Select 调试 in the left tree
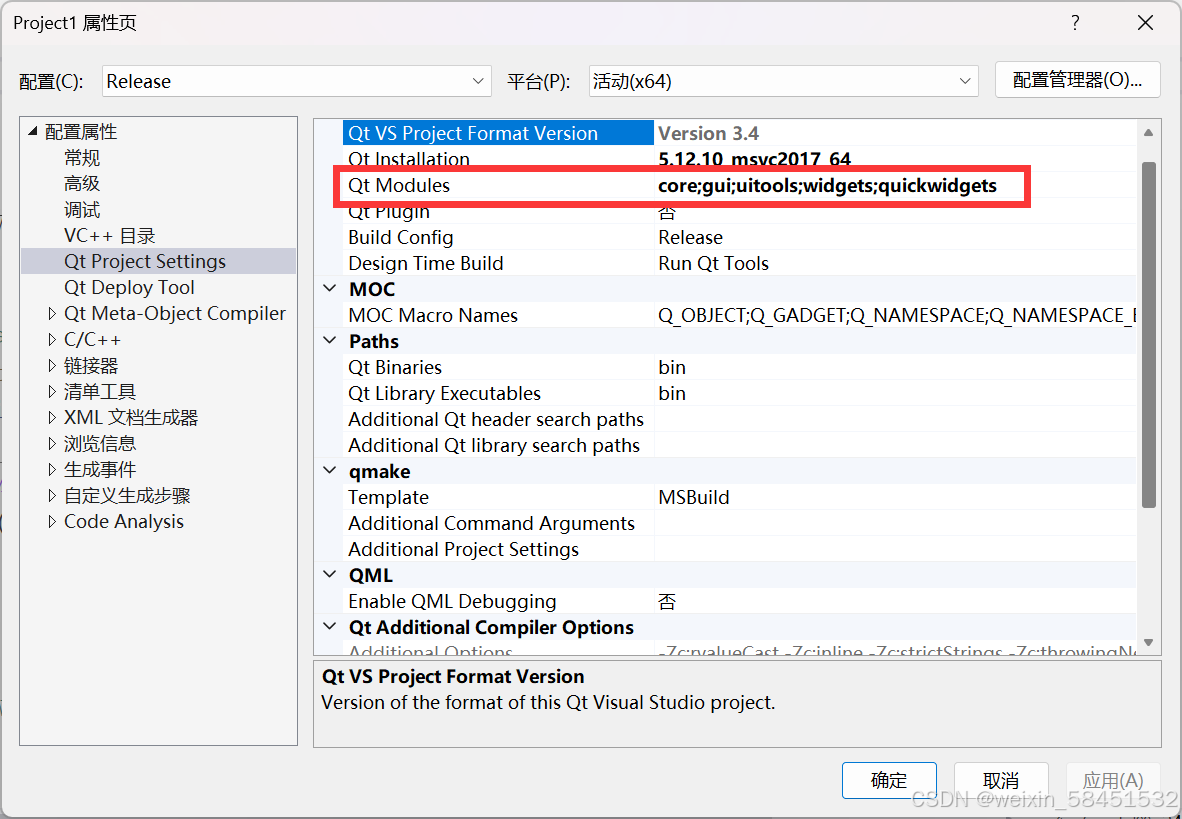Viewport: 1182px width, 819px height. point(82,209)
